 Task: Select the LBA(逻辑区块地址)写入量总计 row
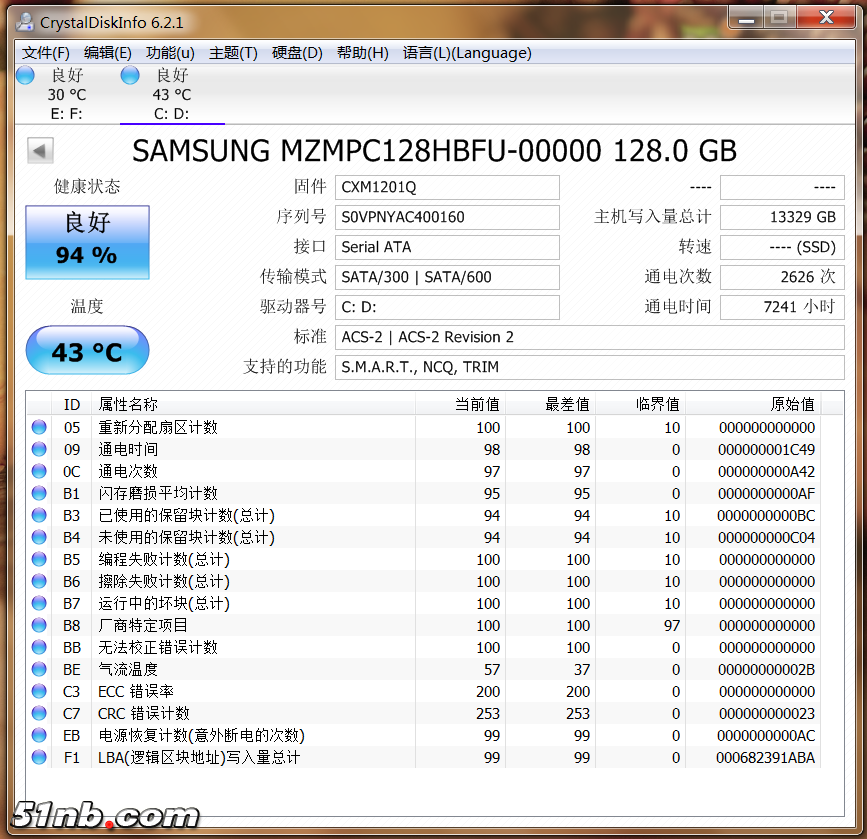[x=424, y=757]
